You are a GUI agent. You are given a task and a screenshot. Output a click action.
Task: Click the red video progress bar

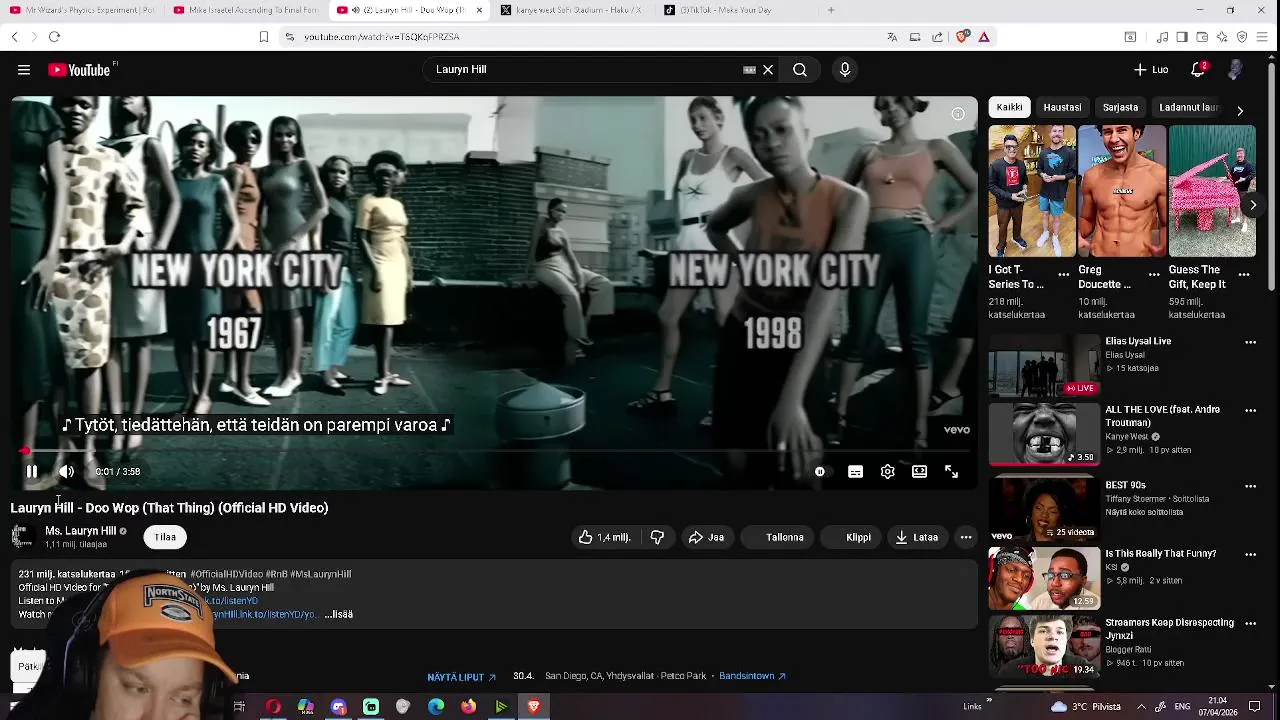click(x=495, y=451)
